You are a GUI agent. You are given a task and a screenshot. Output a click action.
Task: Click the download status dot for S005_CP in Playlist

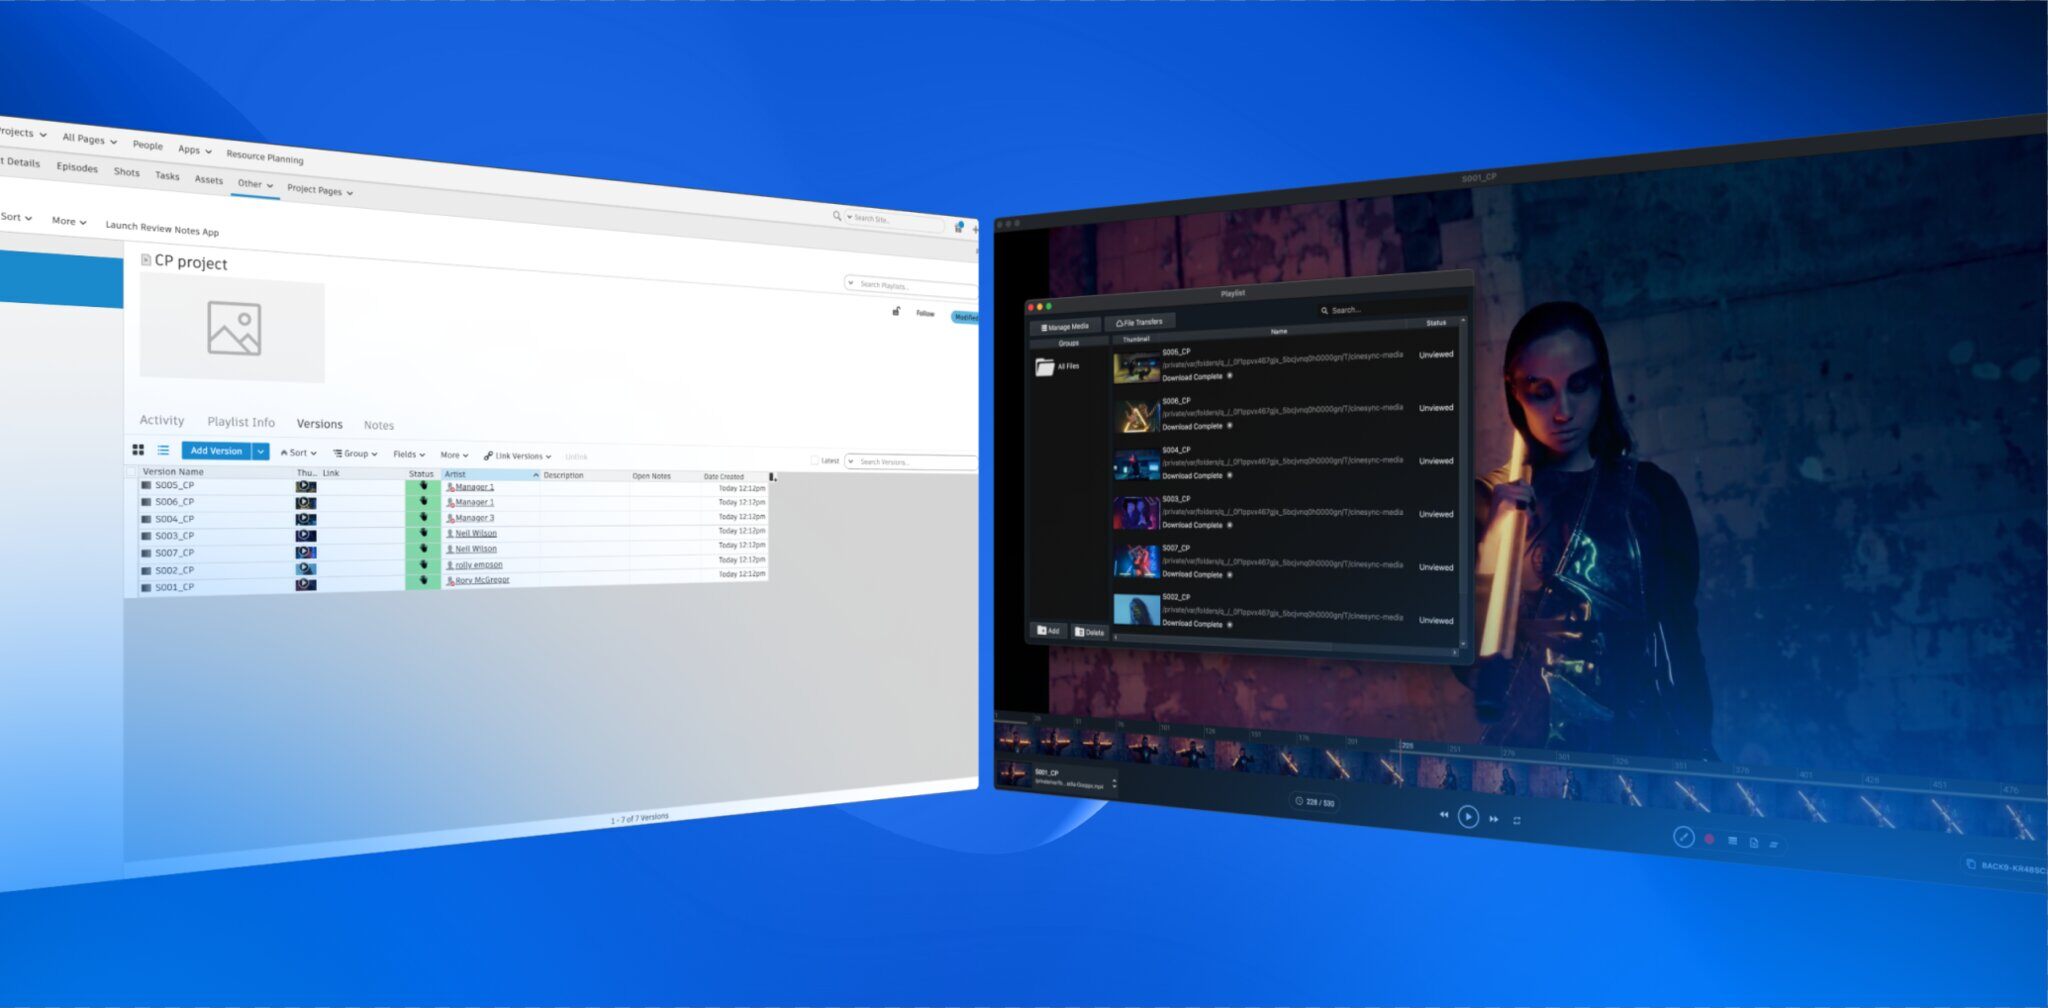[1230, 377]
